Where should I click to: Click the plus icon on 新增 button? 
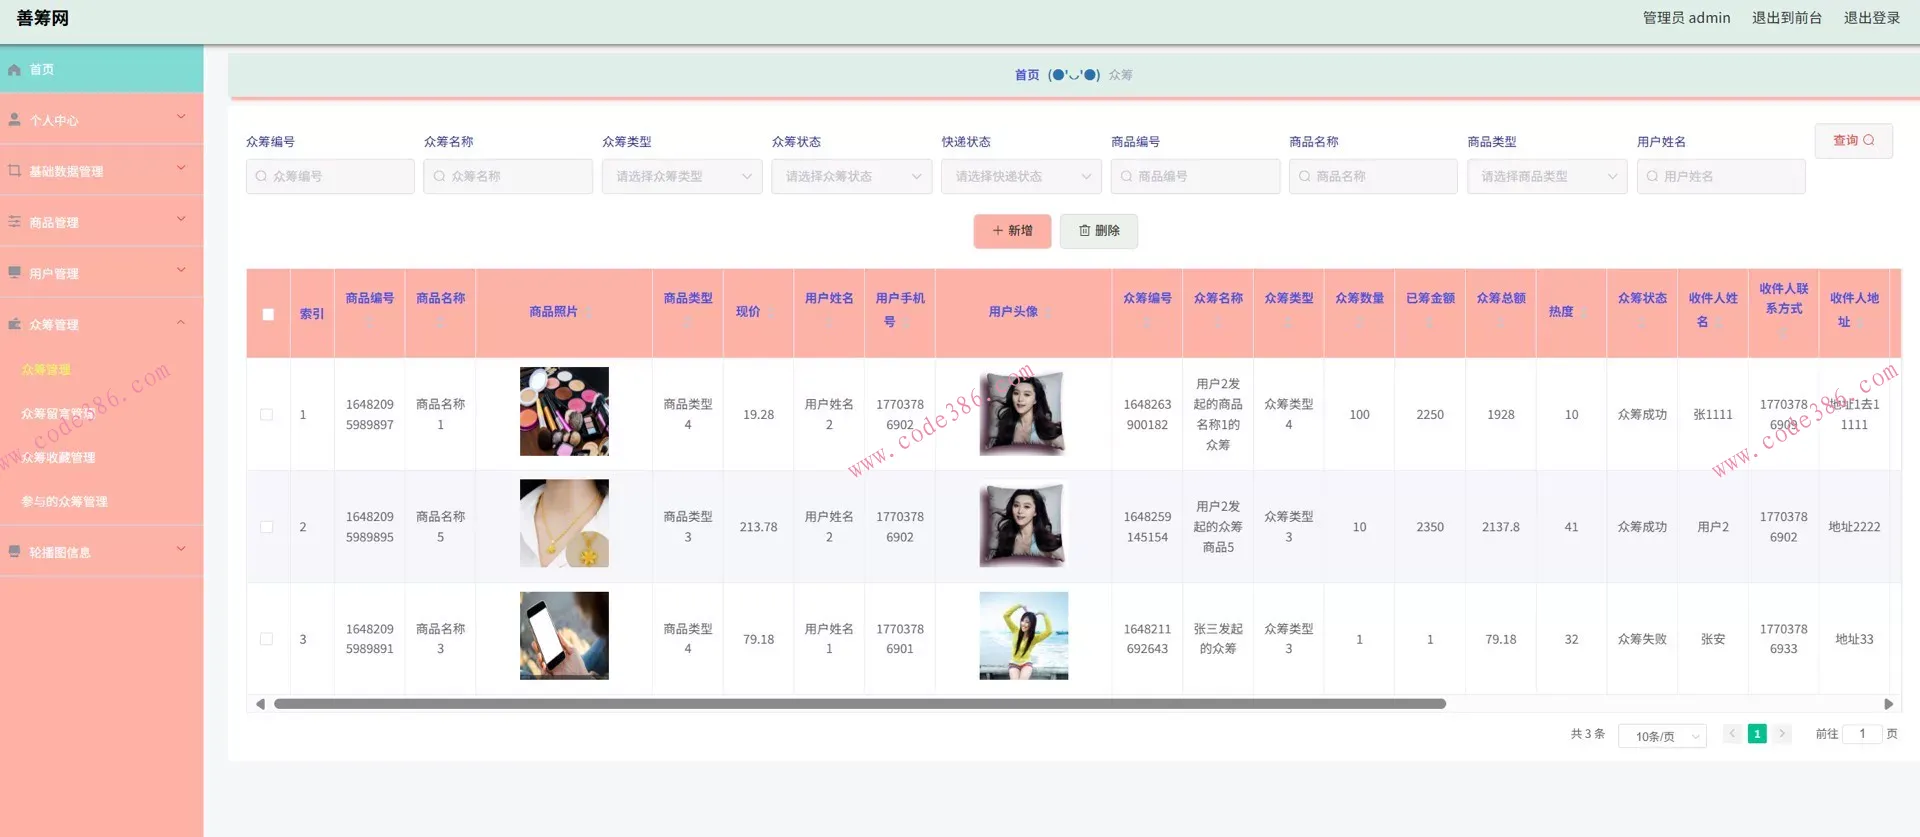(997, 231)
